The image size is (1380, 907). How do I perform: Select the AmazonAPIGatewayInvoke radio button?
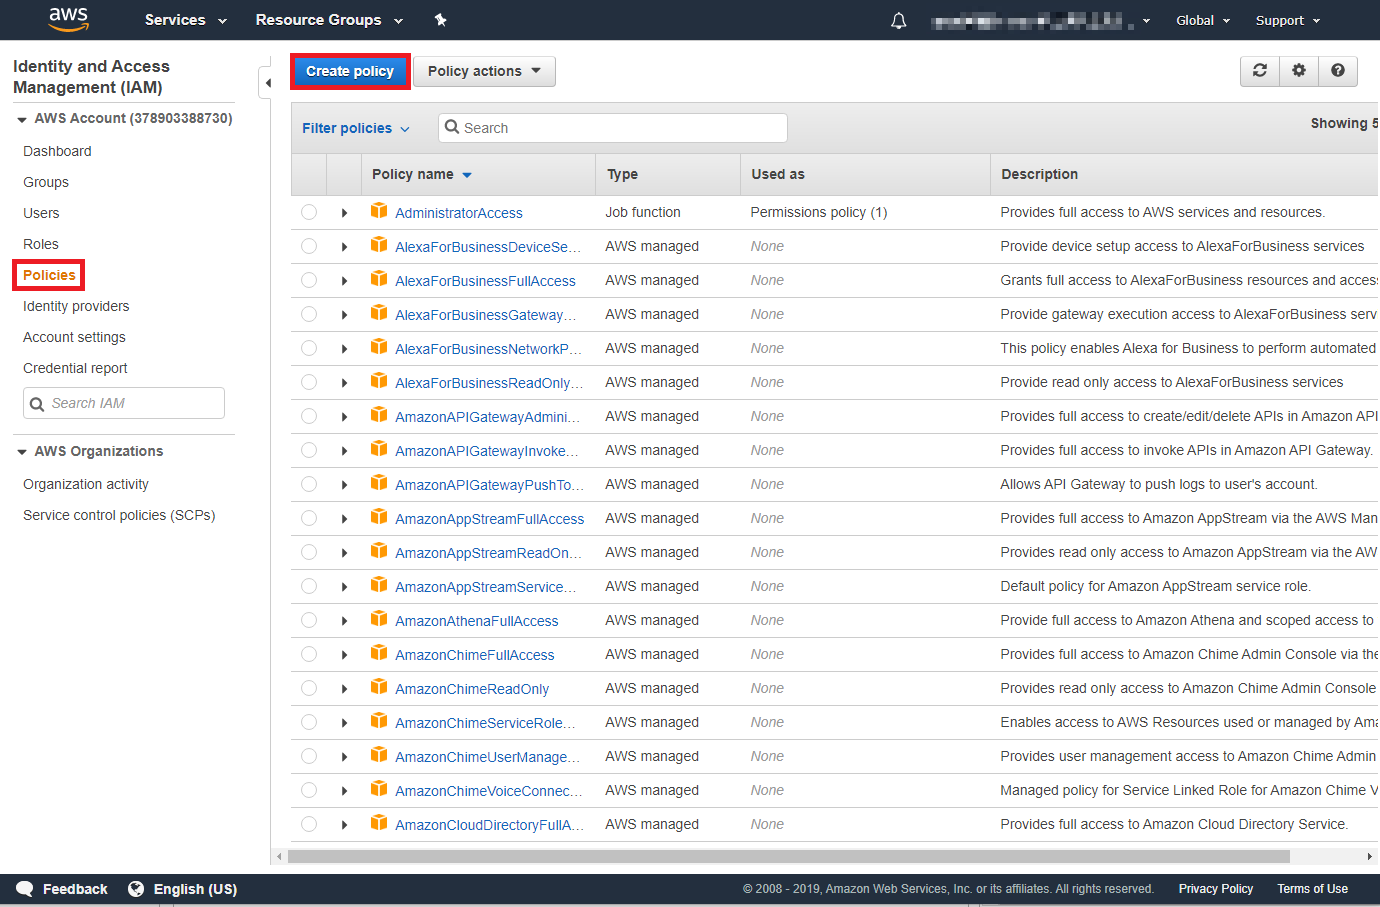coord(309,450)
